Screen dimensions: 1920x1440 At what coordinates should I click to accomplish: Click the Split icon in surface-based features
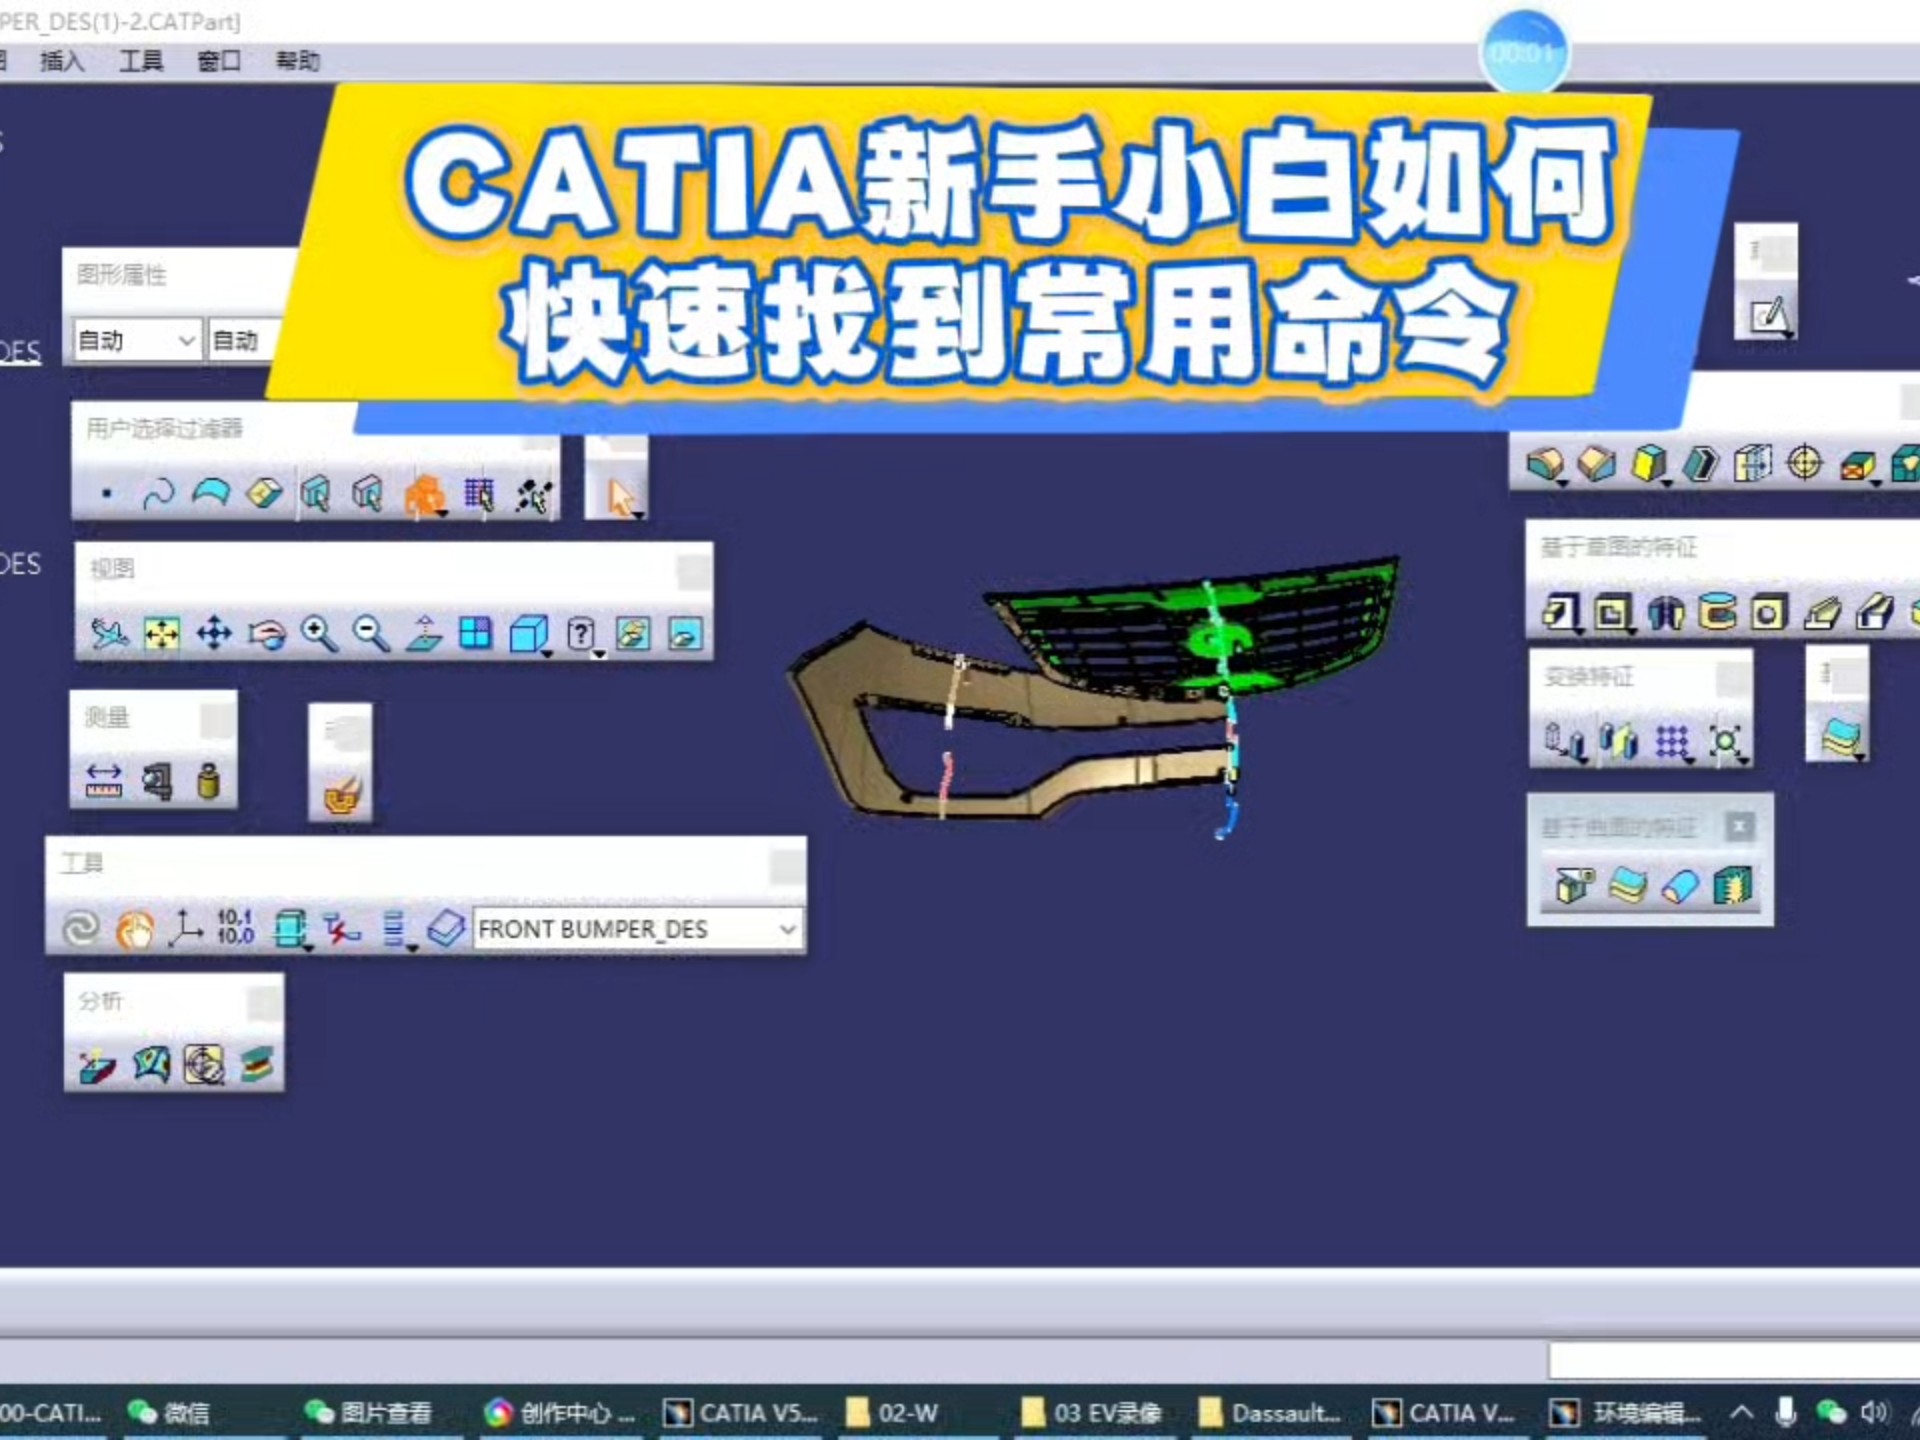pyautogui.click(x=1573, y=887)
